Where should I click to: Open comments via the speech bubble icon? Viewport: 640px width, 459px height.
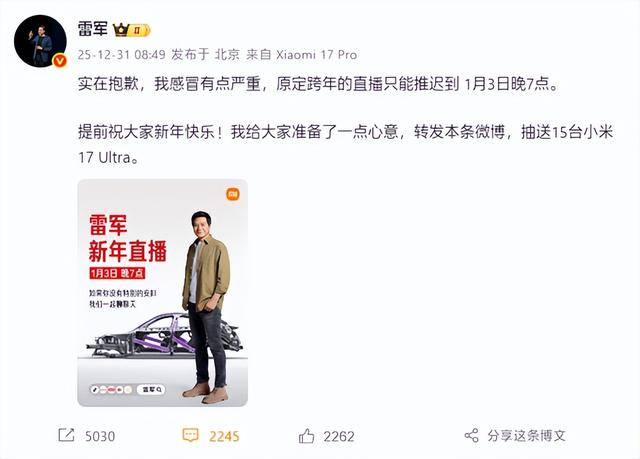pyautogui.click(x=190, y=435)
